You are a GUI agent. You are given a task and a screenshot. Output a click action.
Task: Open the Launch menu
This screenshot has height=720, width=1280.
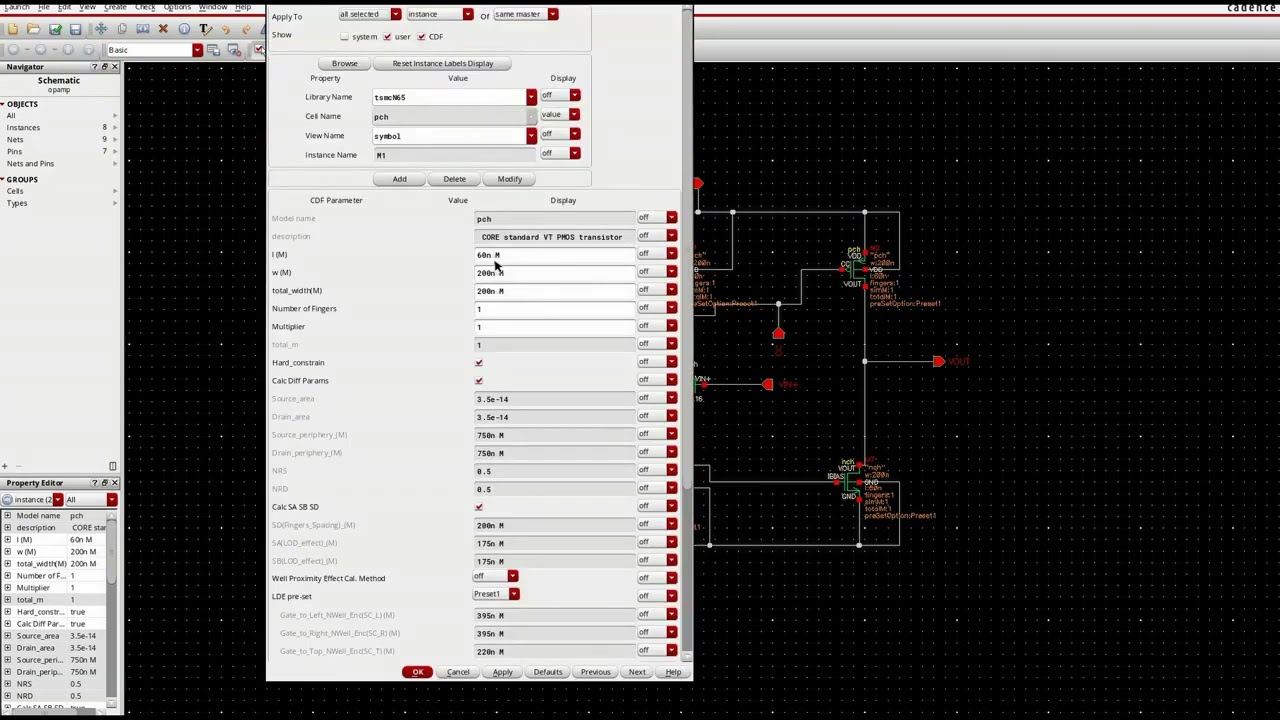17,7
